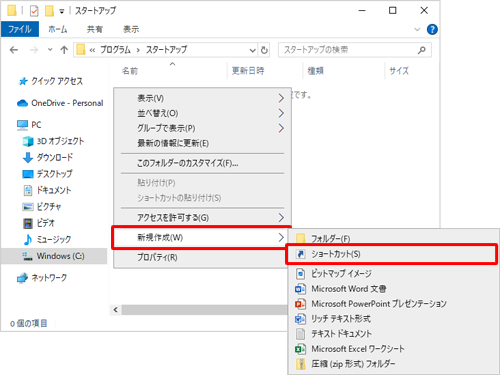The width and height of the screenshot is (500, 375).
Task: Create new Microsoft Excel ワークシート
Action: pyautogui.click(x=393, y=349)
